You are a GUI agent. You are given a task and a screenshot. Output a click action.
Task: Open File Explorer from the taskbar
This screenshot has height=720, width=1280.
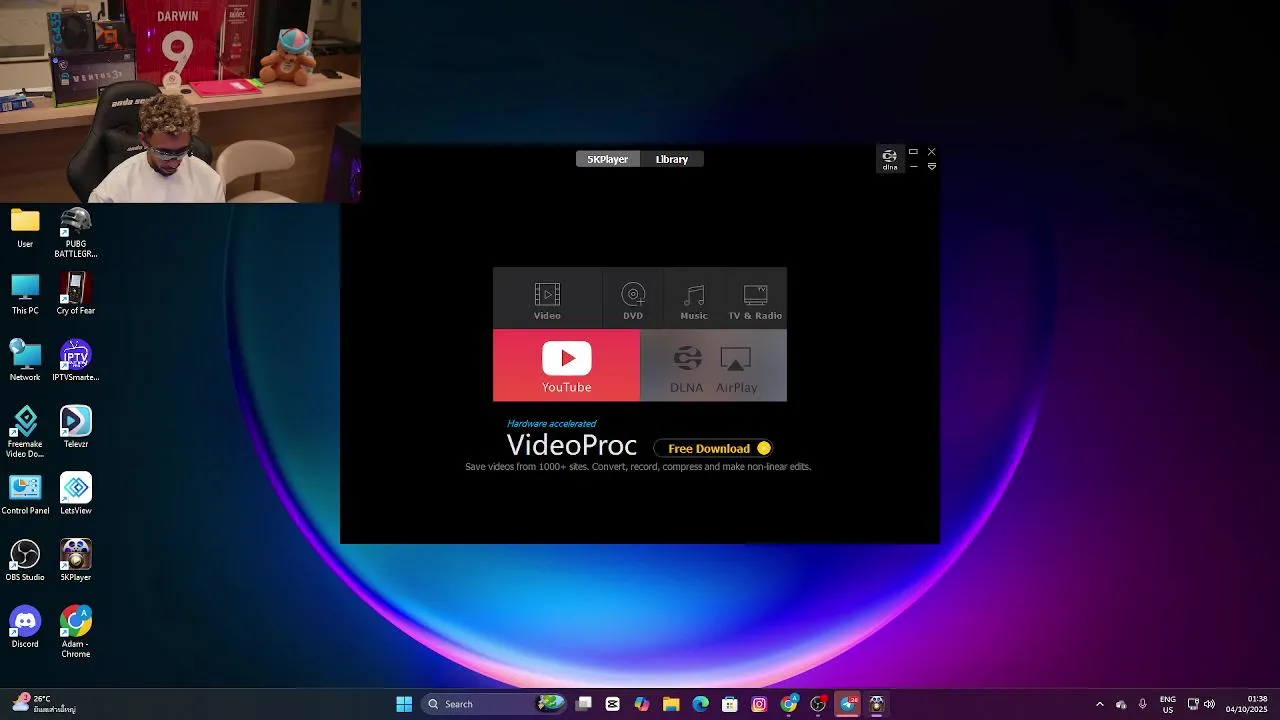point(671,704)
